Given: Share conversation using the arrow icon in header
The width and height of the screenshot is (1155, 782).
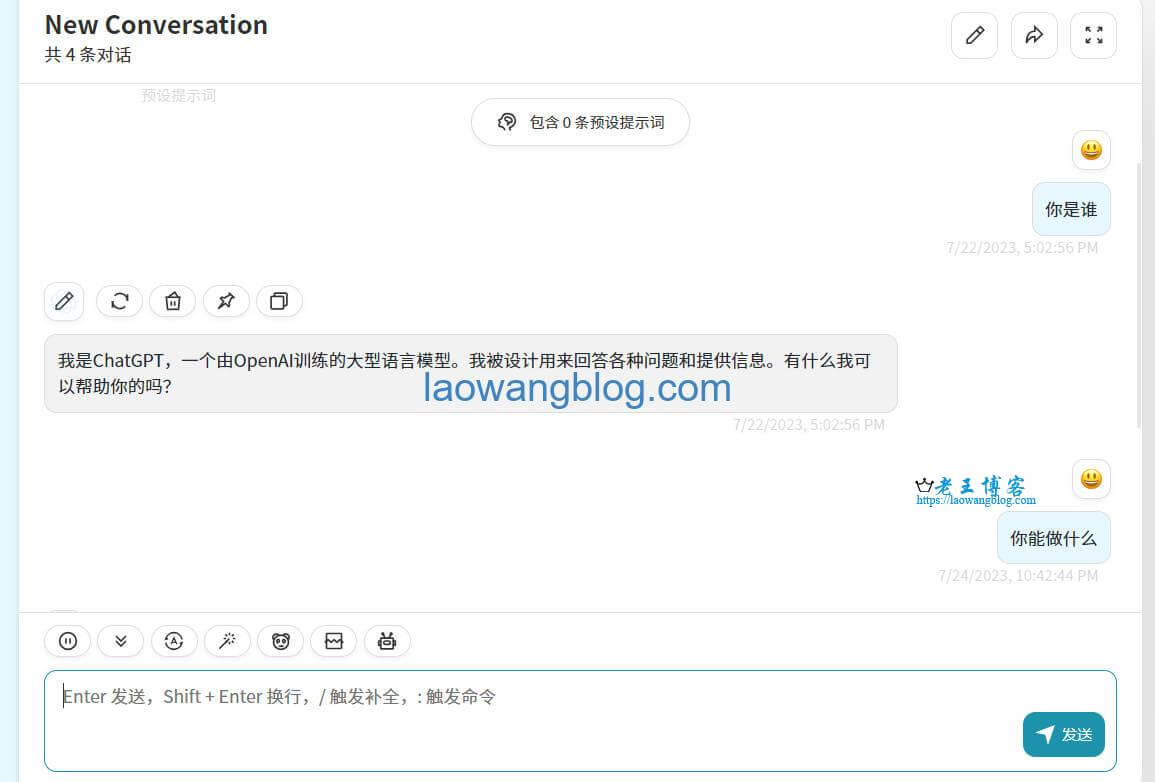Looking at the screenshot, I should [x=1034, y=35].
